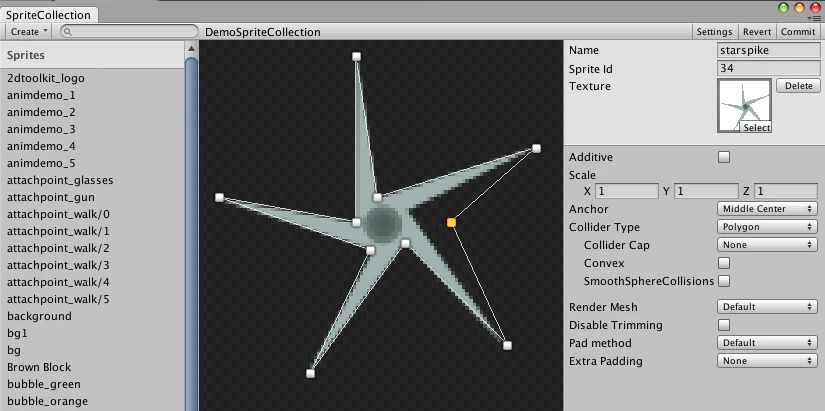825x411 pixels.
Task: Open the Pad method dropdown
Action: (x=767, y=343)
